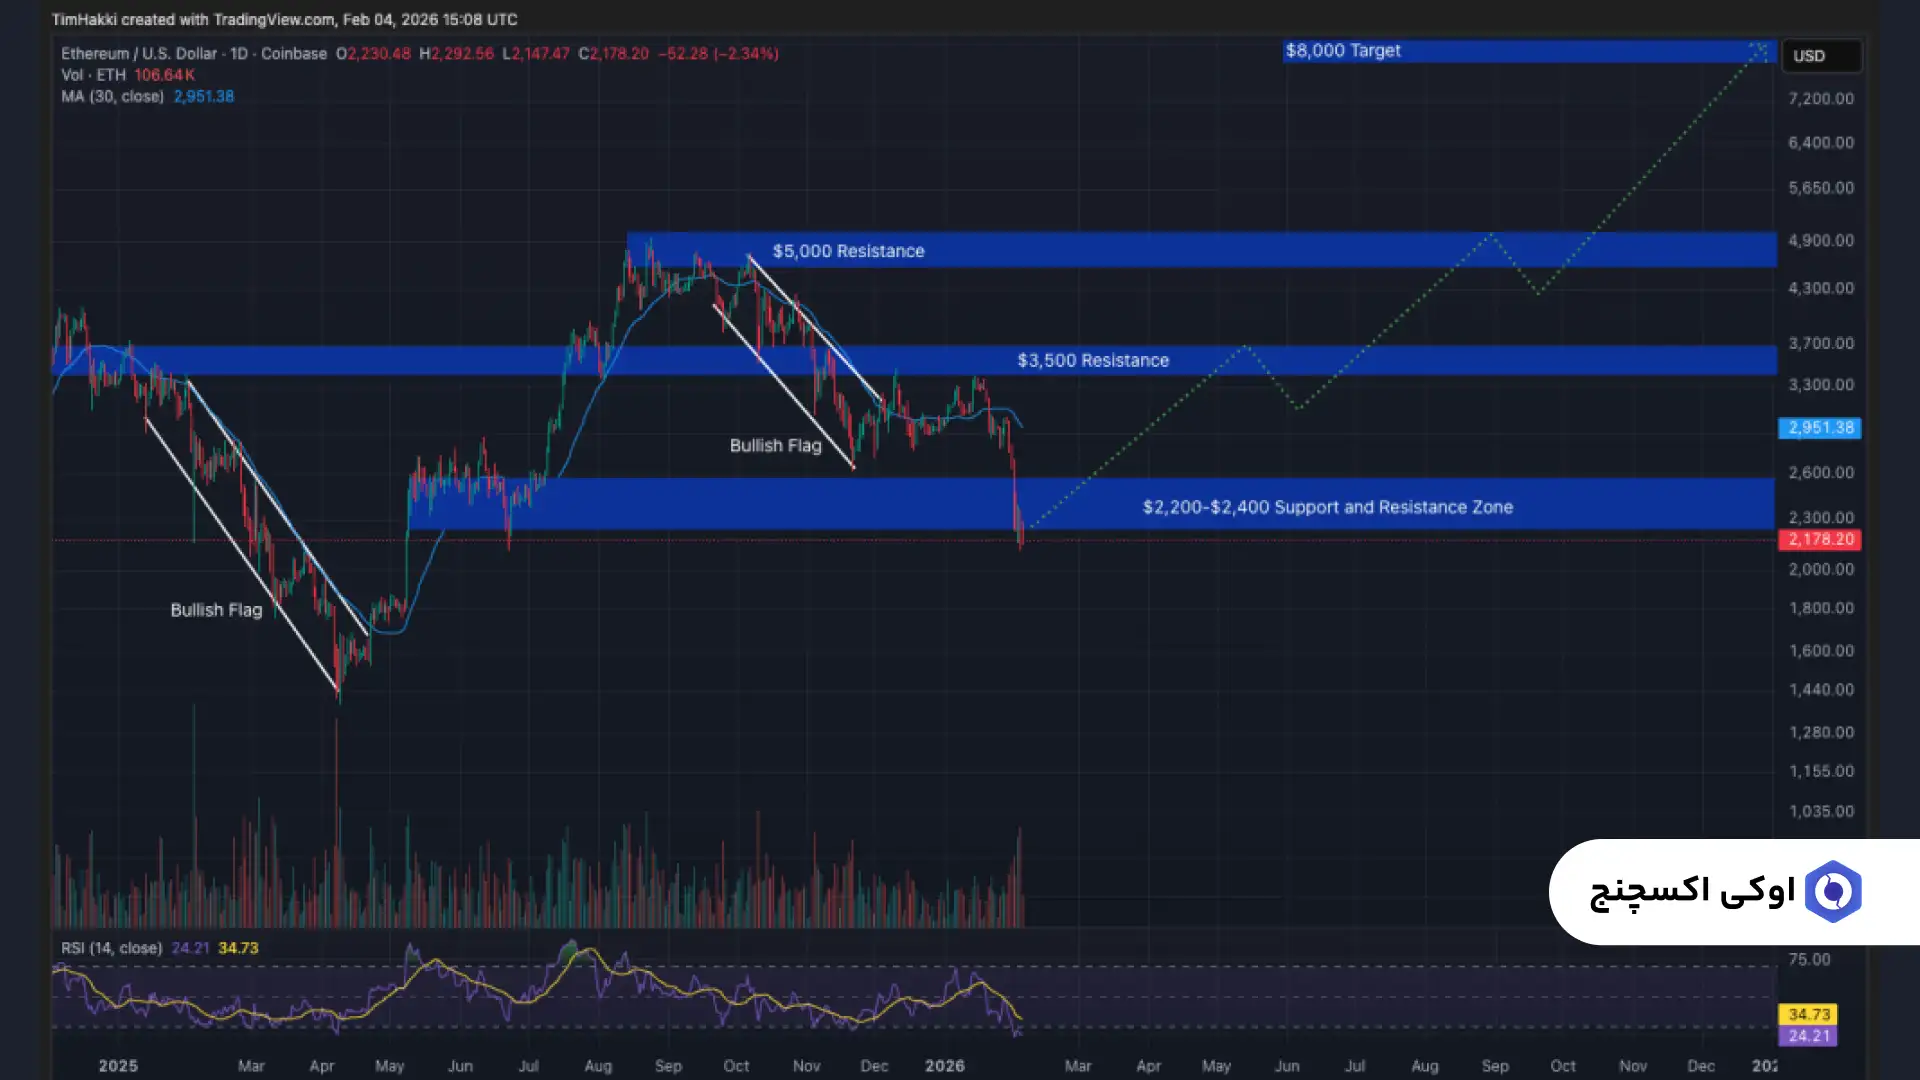This screenshot has height=1080, width=1920.
Task: Select the lower-left Bullish Flag annotation
Action: 216,610
